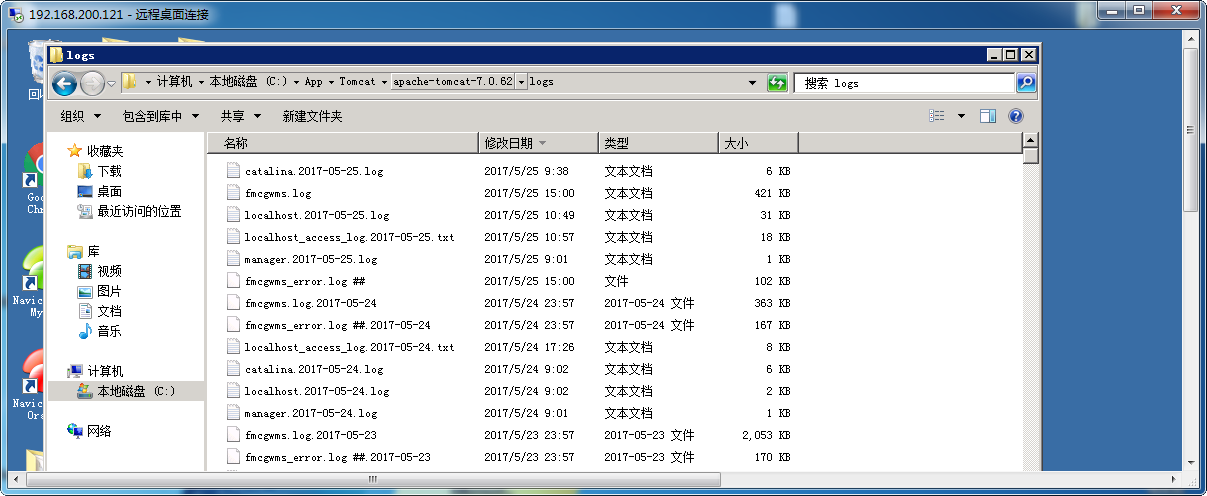
Task: Click the search logs input field
Action: (x=905, y=83)
